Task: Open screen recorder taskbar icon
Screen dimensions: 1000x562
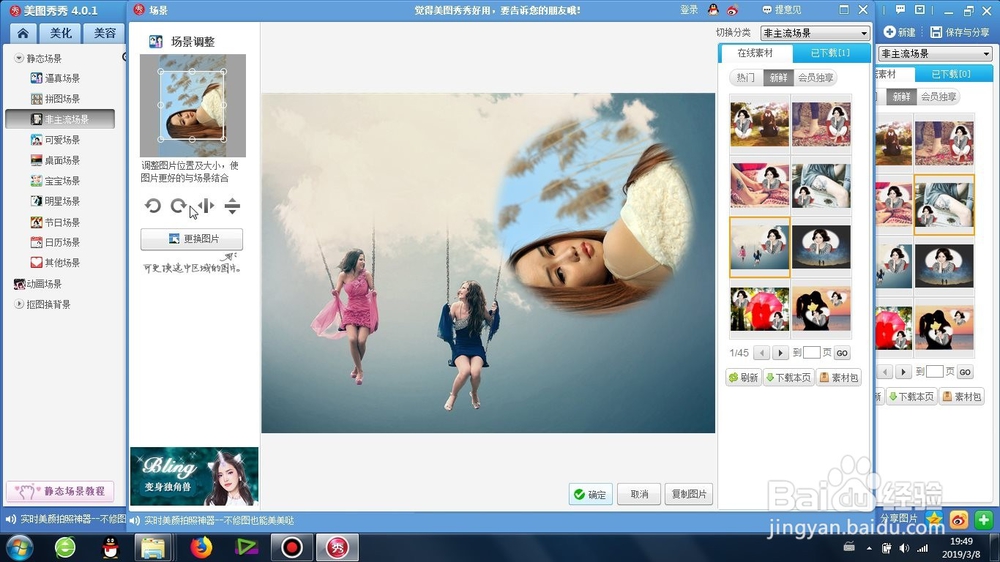Action: point(291,547)
